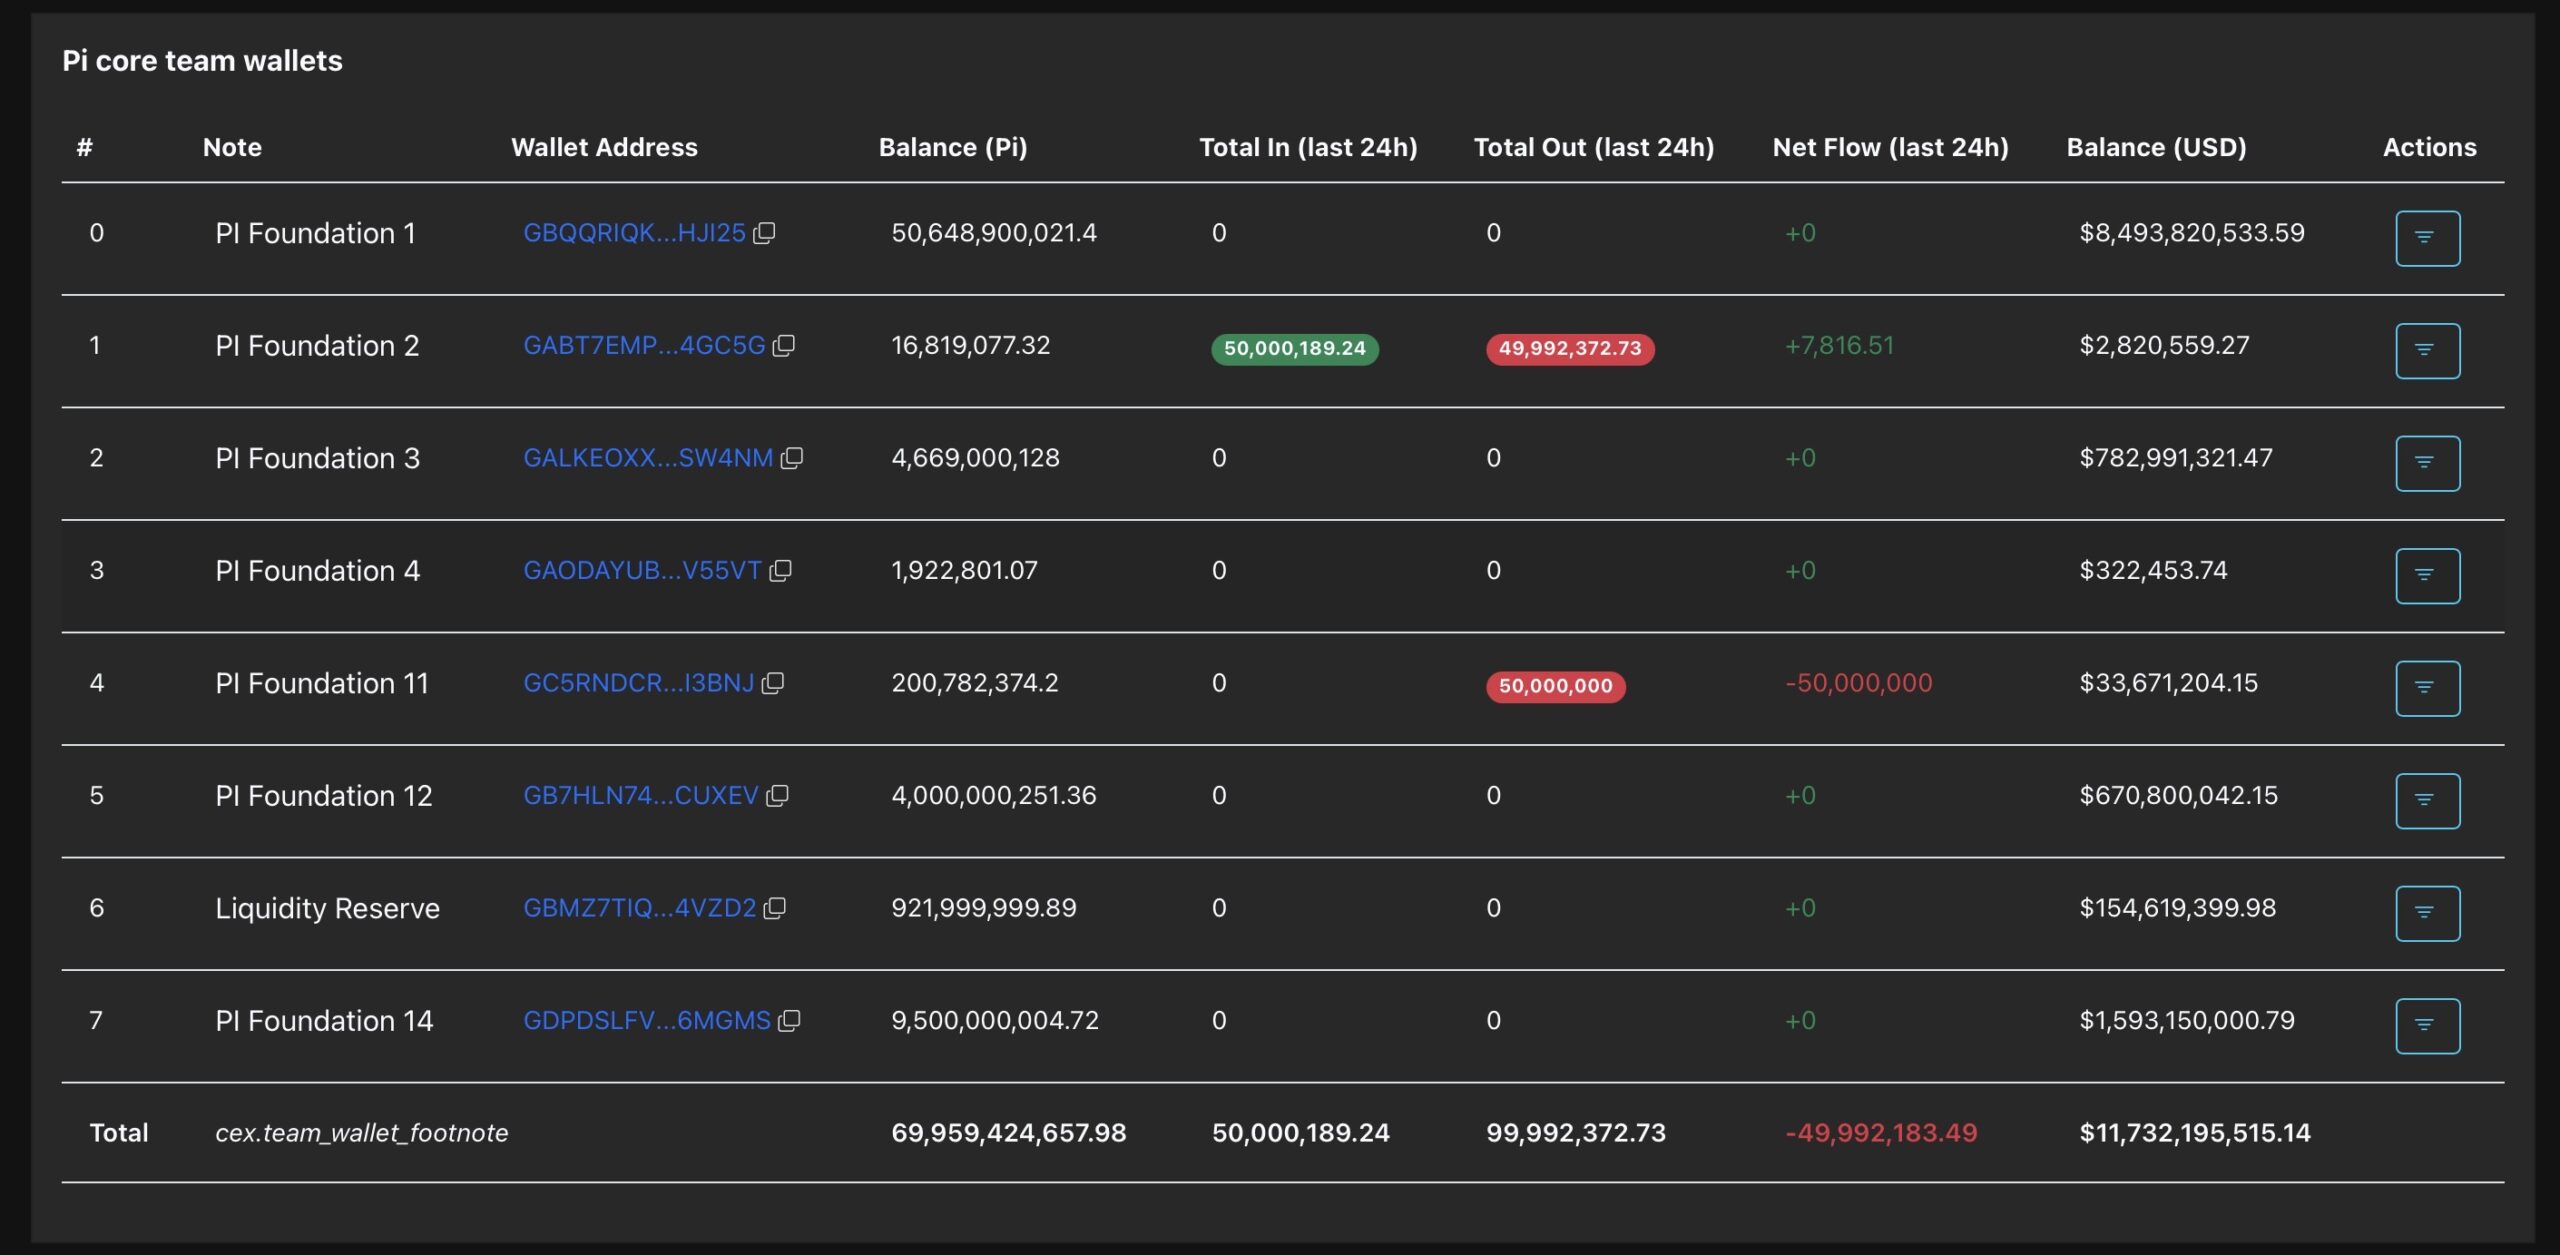The width and height of the screenshot is (2560, 1255).
Task: Open actions for PI Foundation 14
Action: pos(2427,1025)
